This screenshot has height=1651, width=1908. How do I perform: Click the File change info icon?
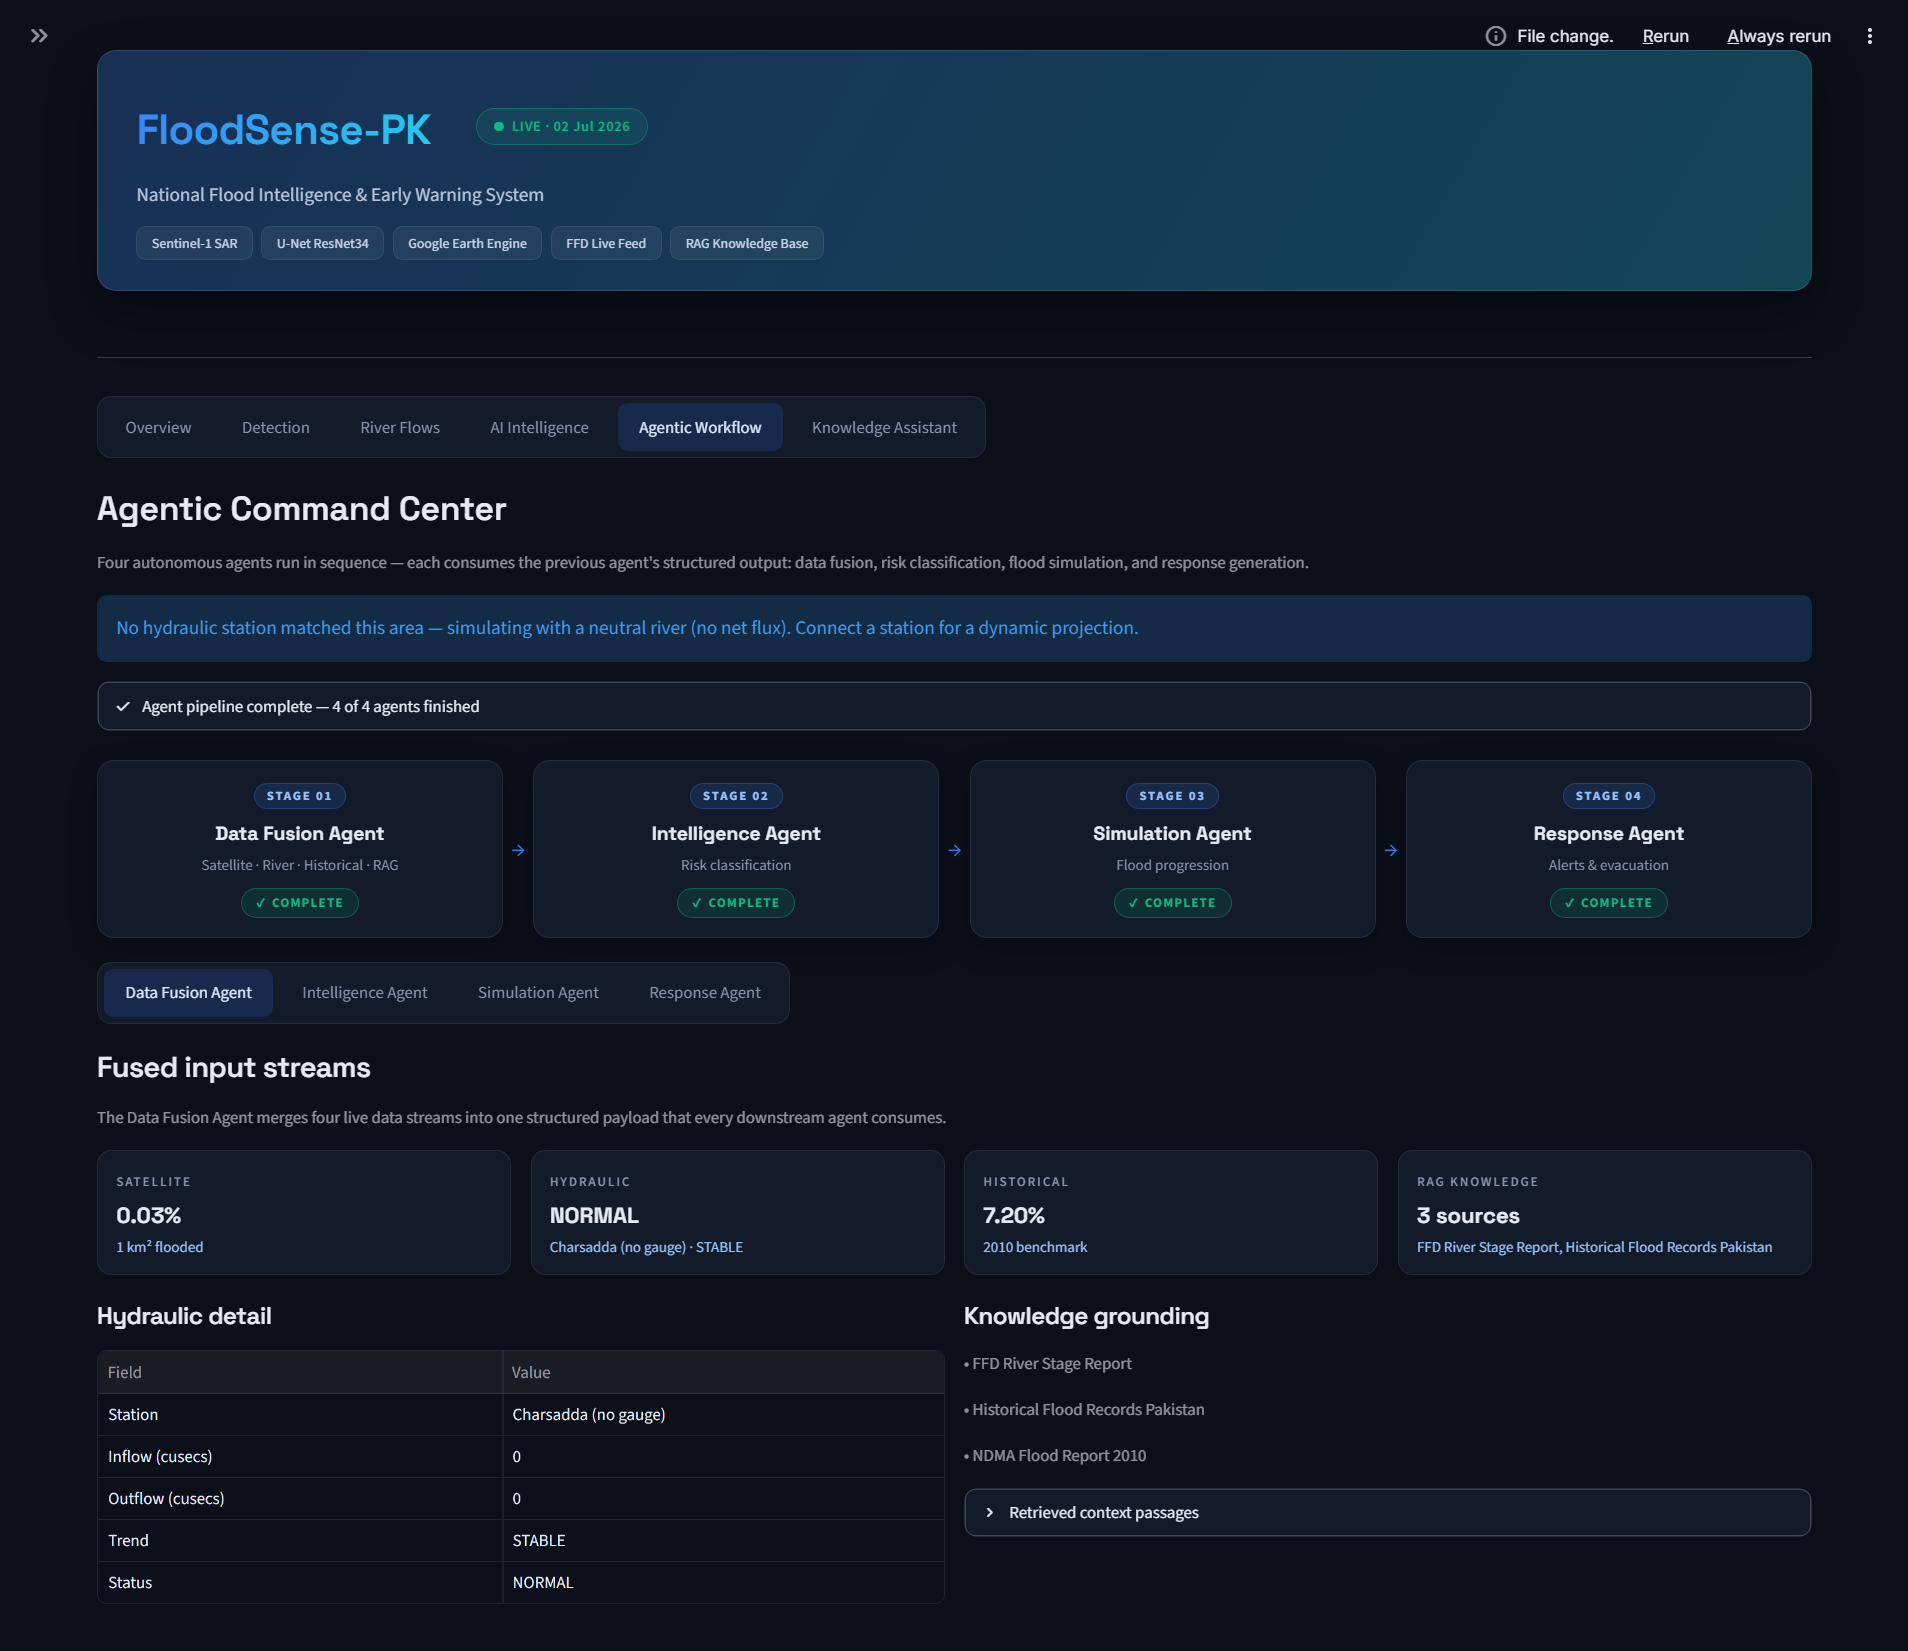tap(1495, 36)
